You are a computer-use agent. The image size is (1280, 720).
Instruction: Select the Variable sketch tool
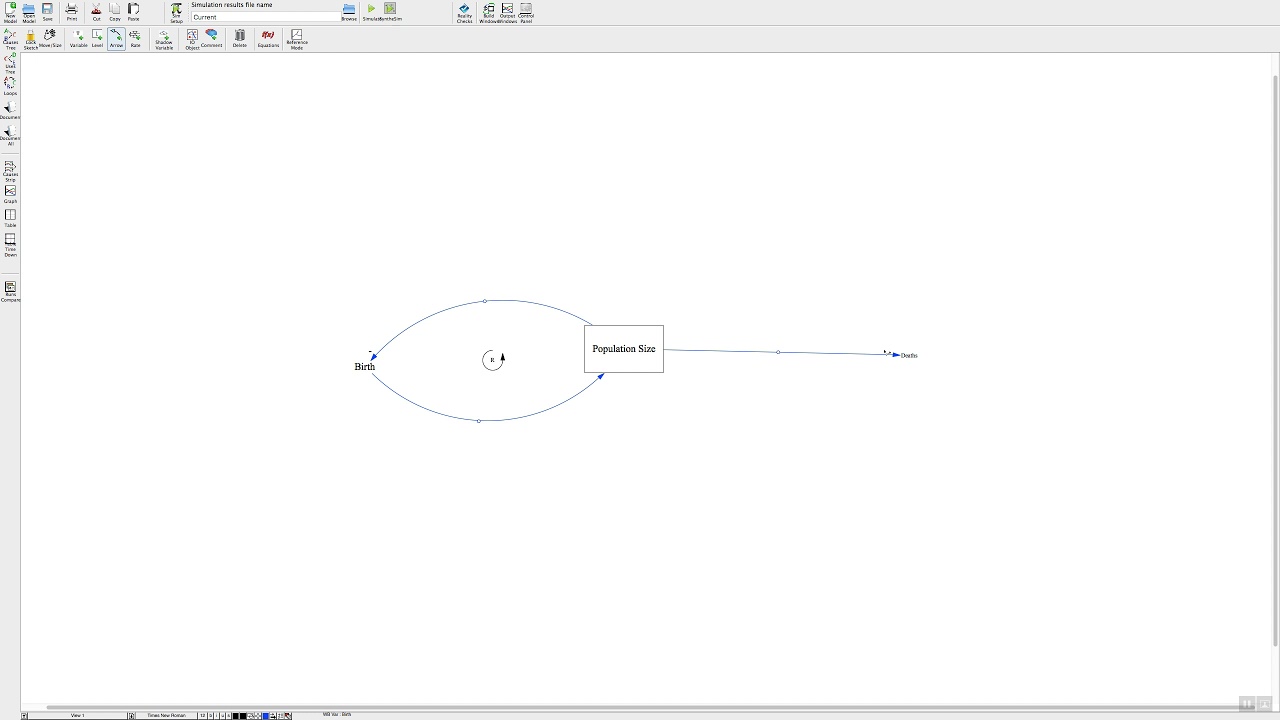(78, 39)
